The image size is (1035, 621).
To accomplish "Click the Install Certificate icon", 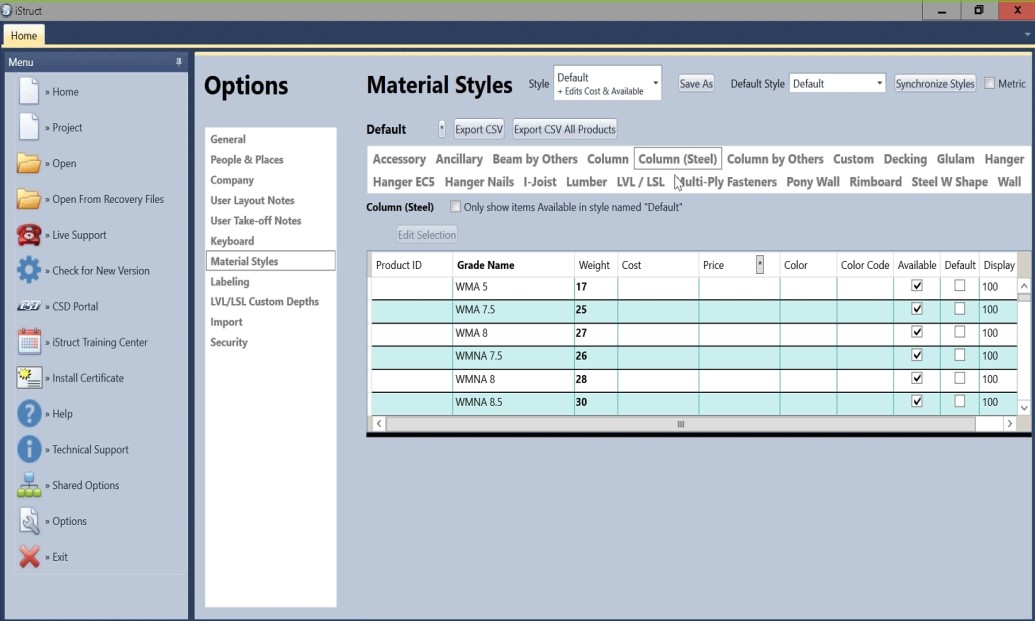I will pos(29,378).
